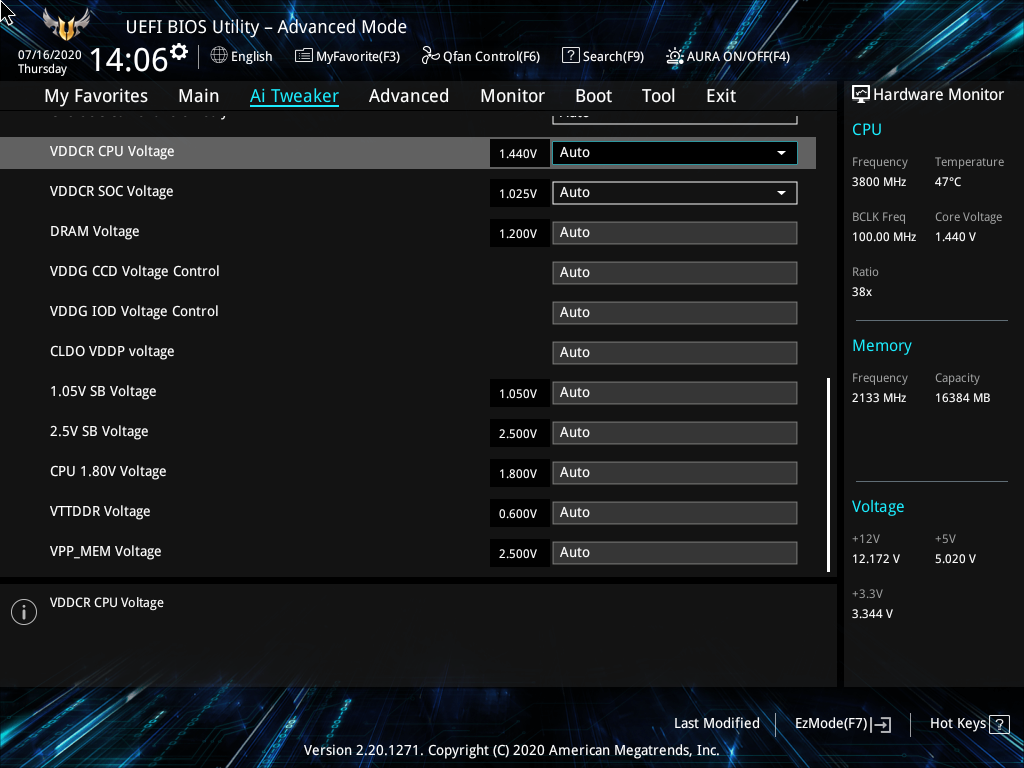Click the 2133 MHz memory frequency
This screenshot has height=768, width=1024.
pos(879,398)
